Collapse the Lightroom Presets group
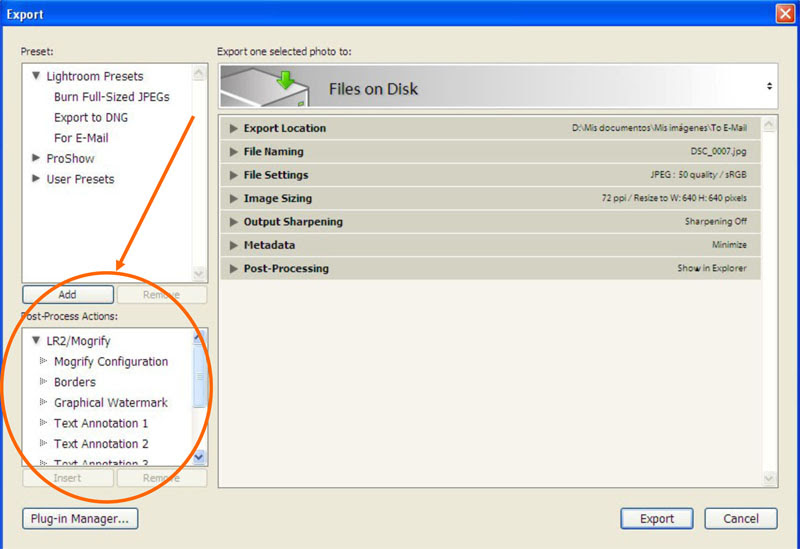800x549 pixels. click(36, 76)
